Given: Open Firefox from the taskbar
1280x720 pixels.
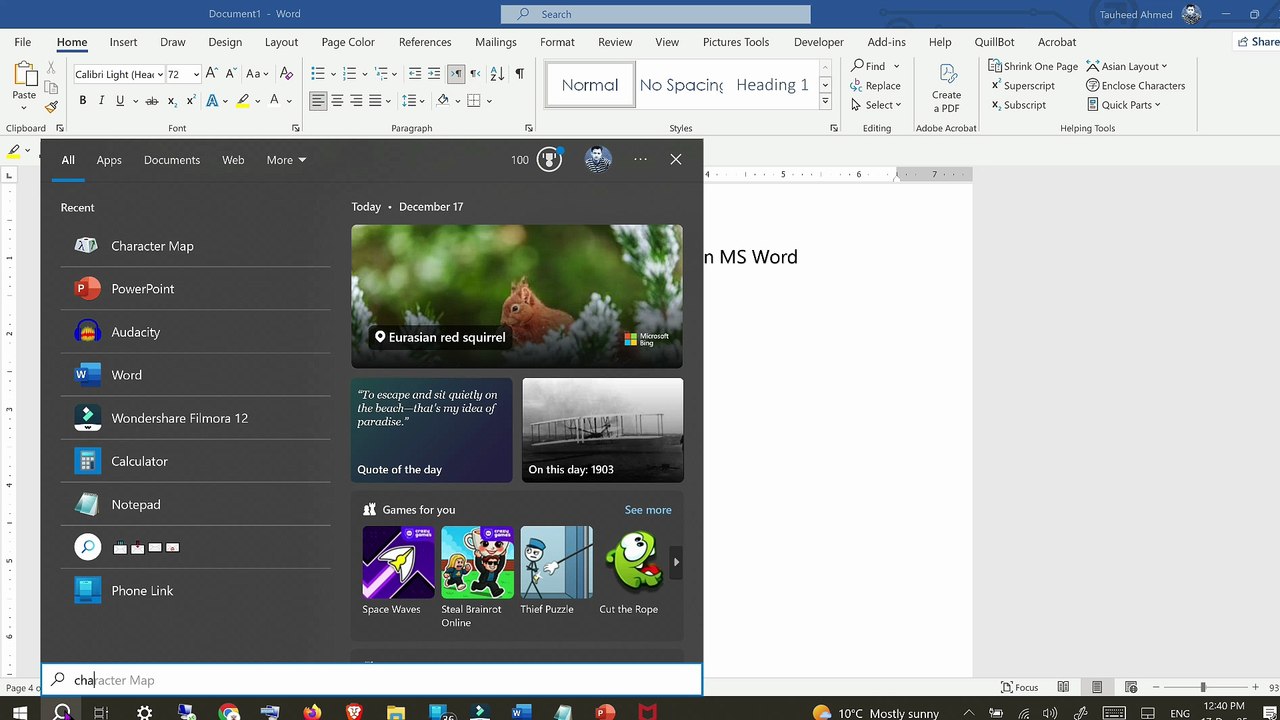Looking at the screenshot, I should 312,713.
